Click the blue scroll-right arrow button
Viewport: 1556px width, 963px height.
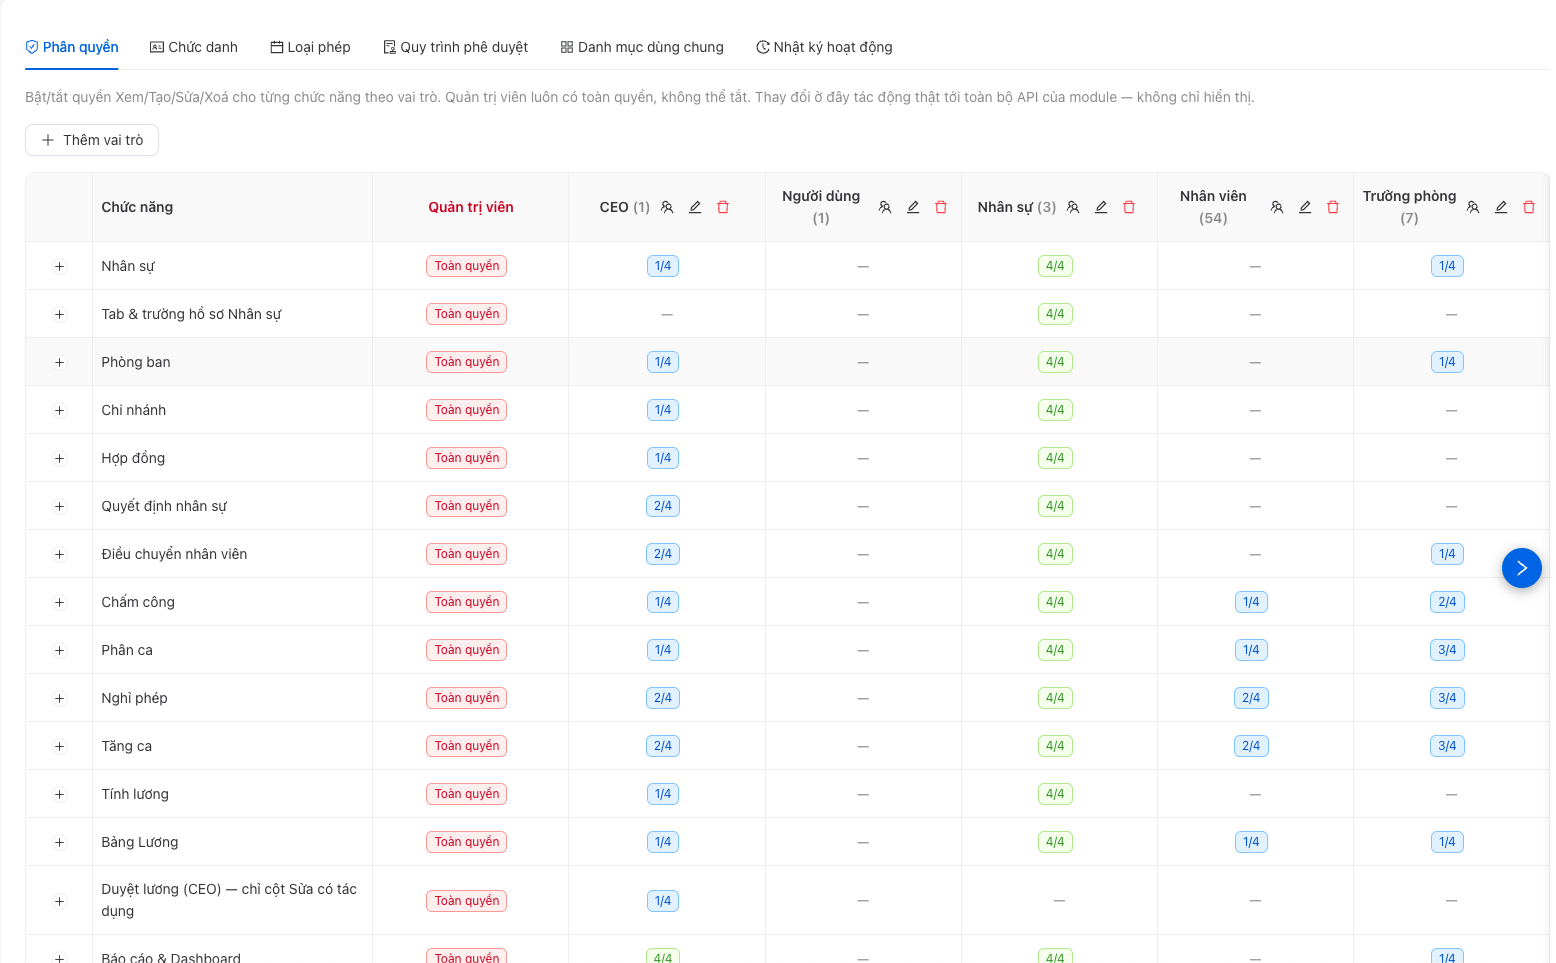point(1522,568)
